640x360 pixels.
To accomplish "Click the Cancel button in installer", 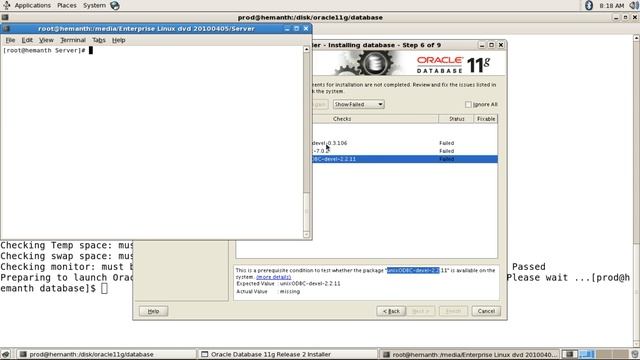I will (x=486, y=311).
